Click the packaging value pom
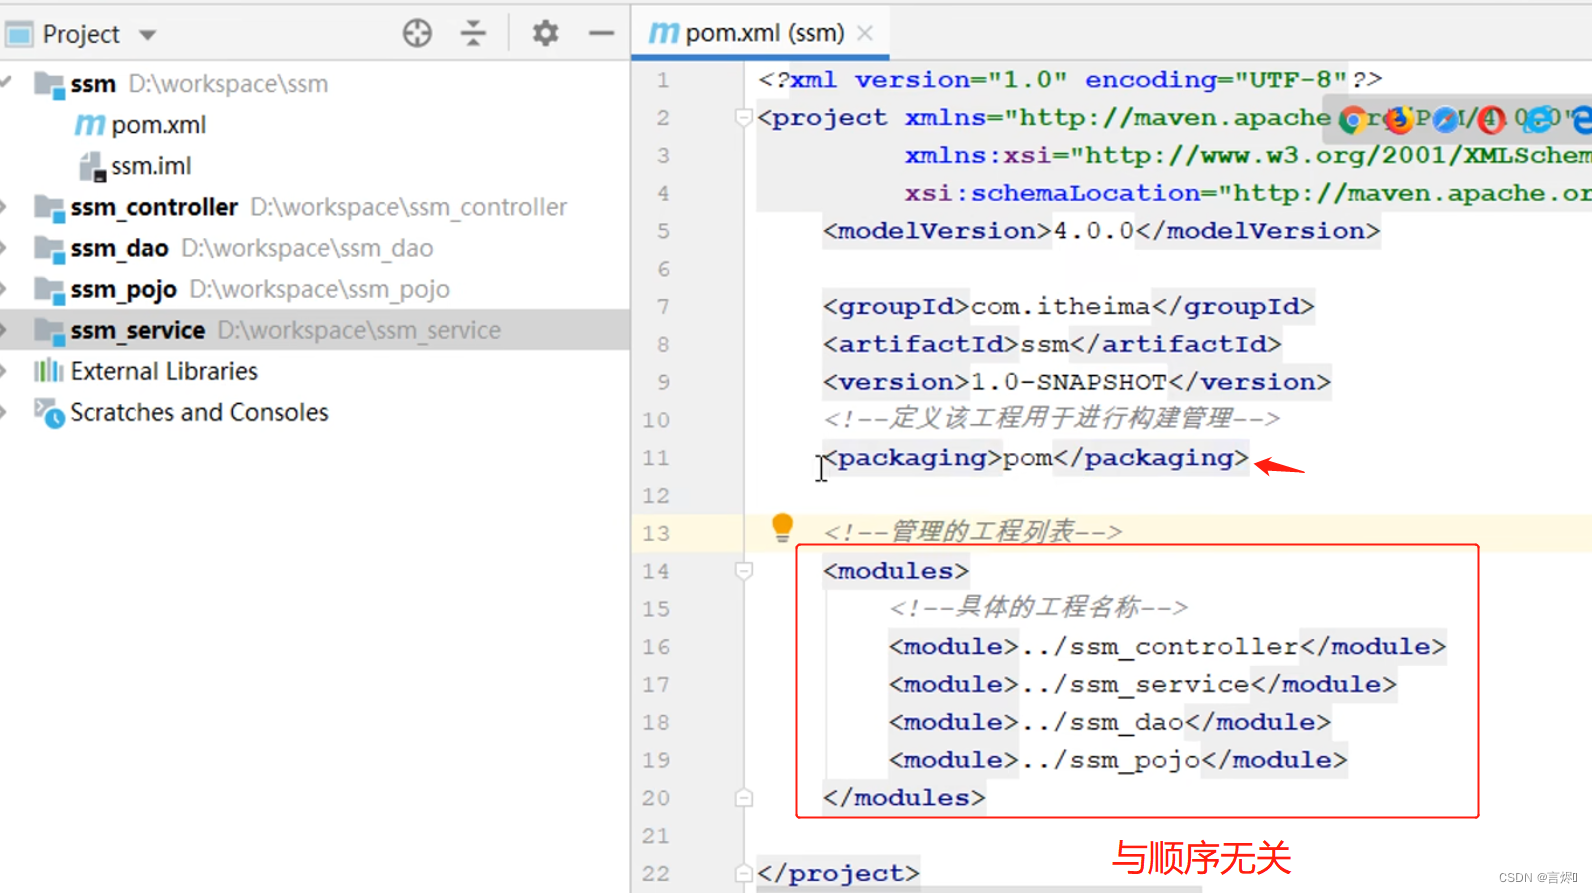Image resolution: width=1592 pixels, height=893 pixels. 1028,458
